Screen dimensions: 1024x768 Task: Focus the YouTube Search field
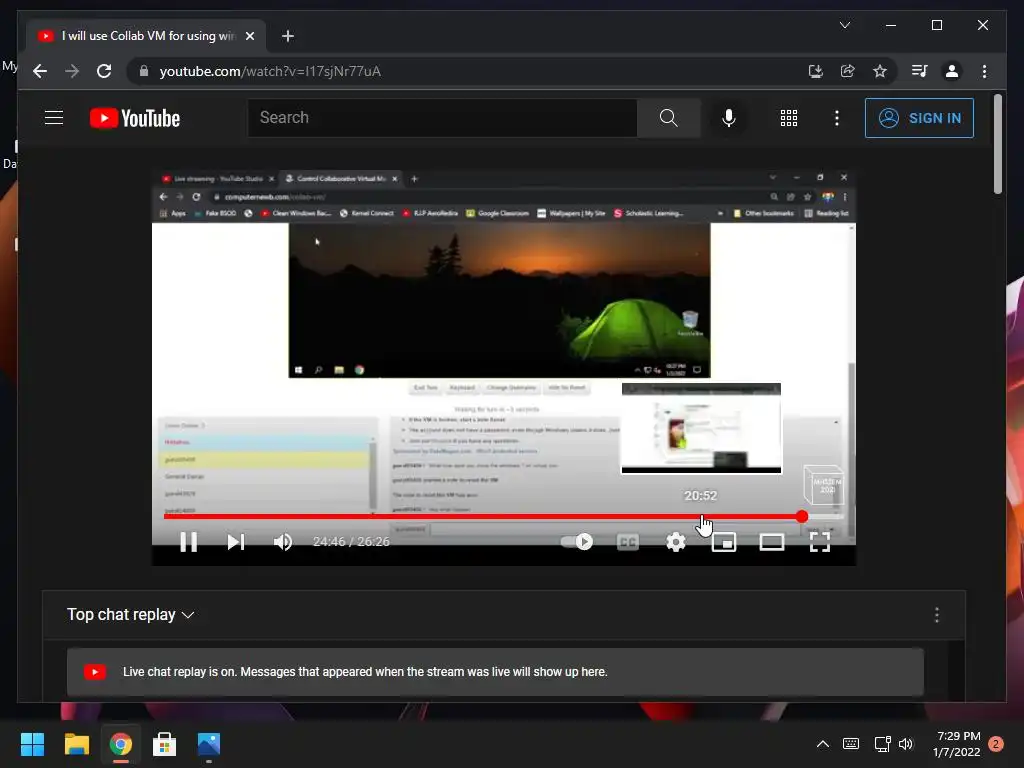pos(442,118)
